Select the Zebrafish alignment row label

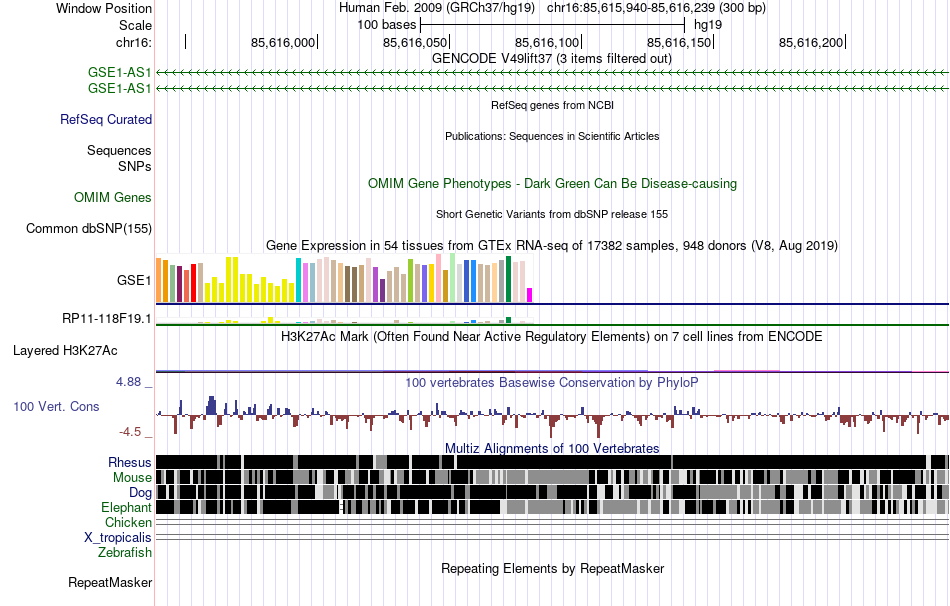pos(125,552)
